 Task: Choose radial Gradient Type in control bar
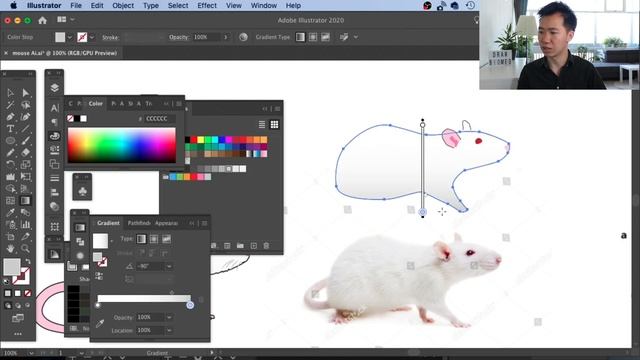tap(313, 37)
